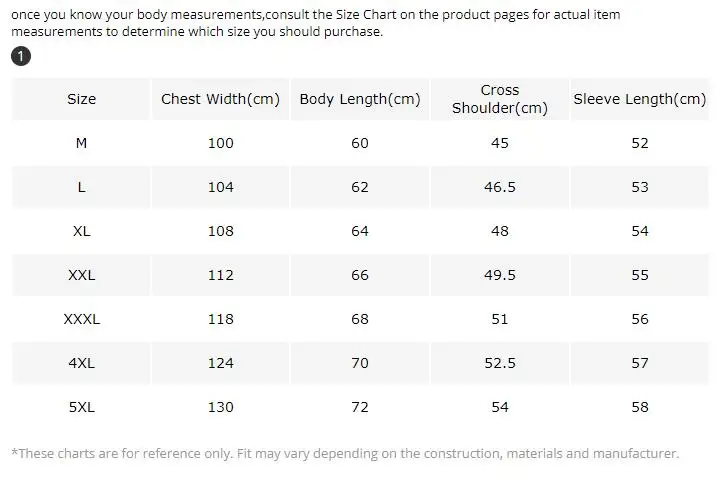Click the Body Length(cm) column header
The image size is (717, 487).
pyautogui.click(x=360, y=99)
